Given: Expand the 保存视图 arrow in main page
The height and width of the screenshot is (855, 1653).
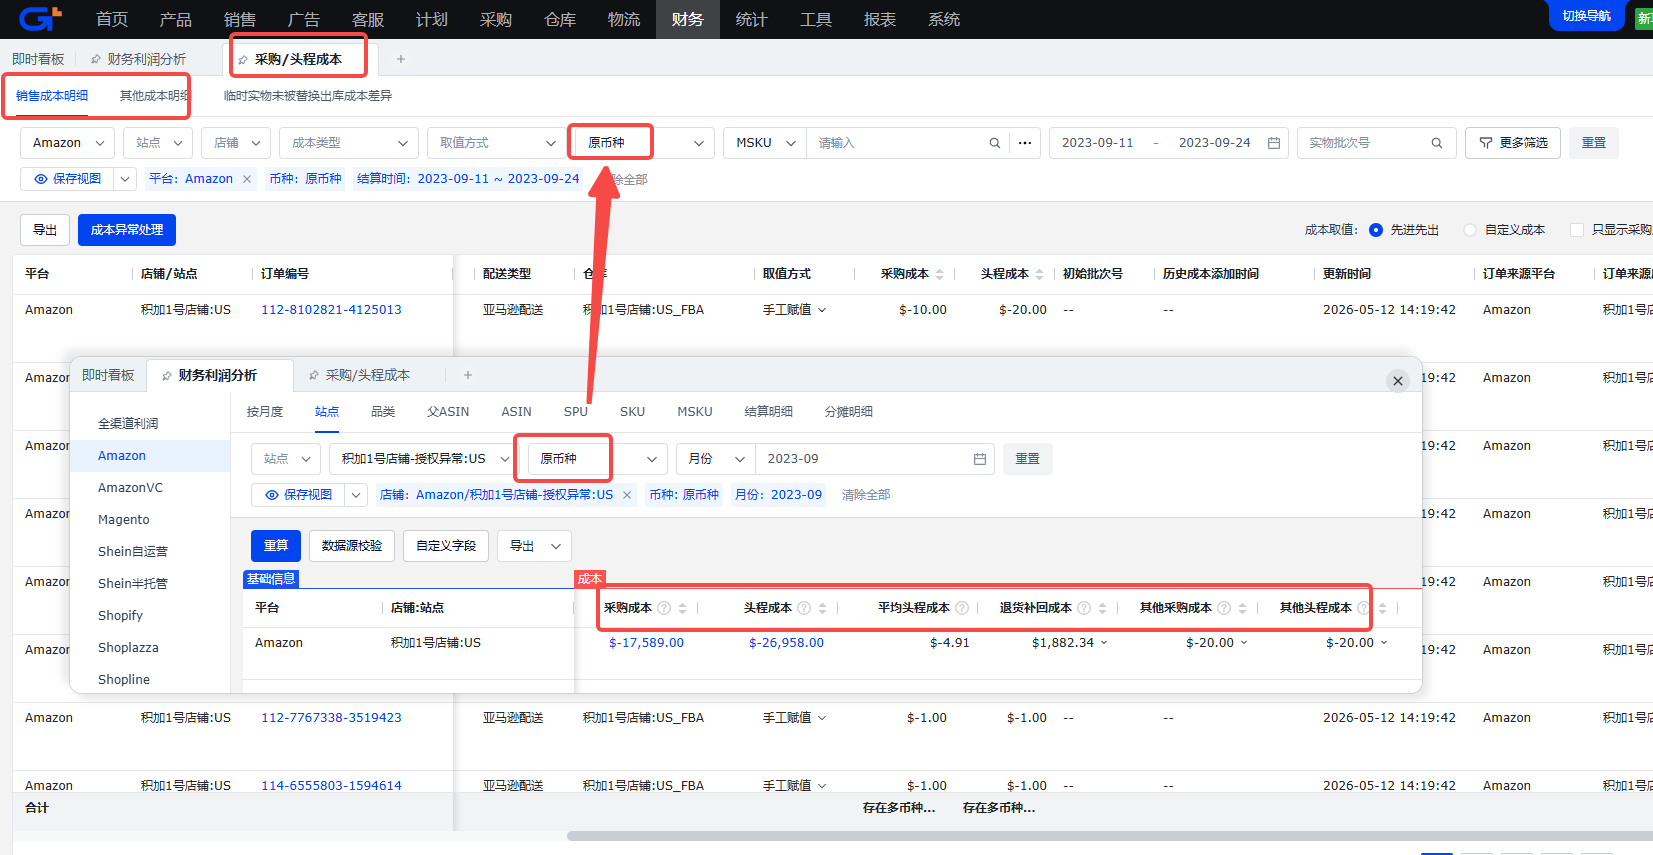Looking at the screenshot, I should (x=125, y=179).
